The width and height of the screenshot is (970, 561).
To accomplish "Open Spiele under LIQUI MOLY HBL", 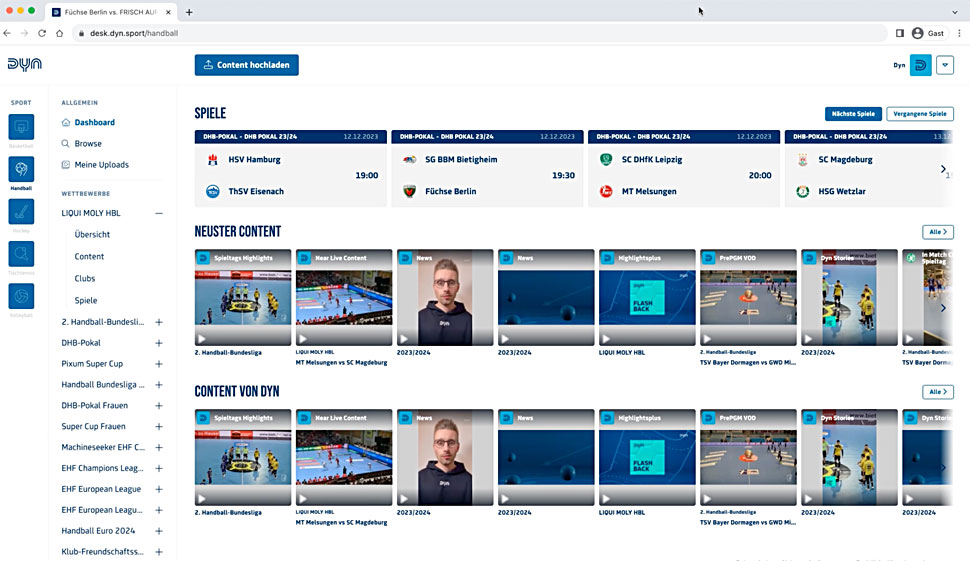I will [86, 301].
